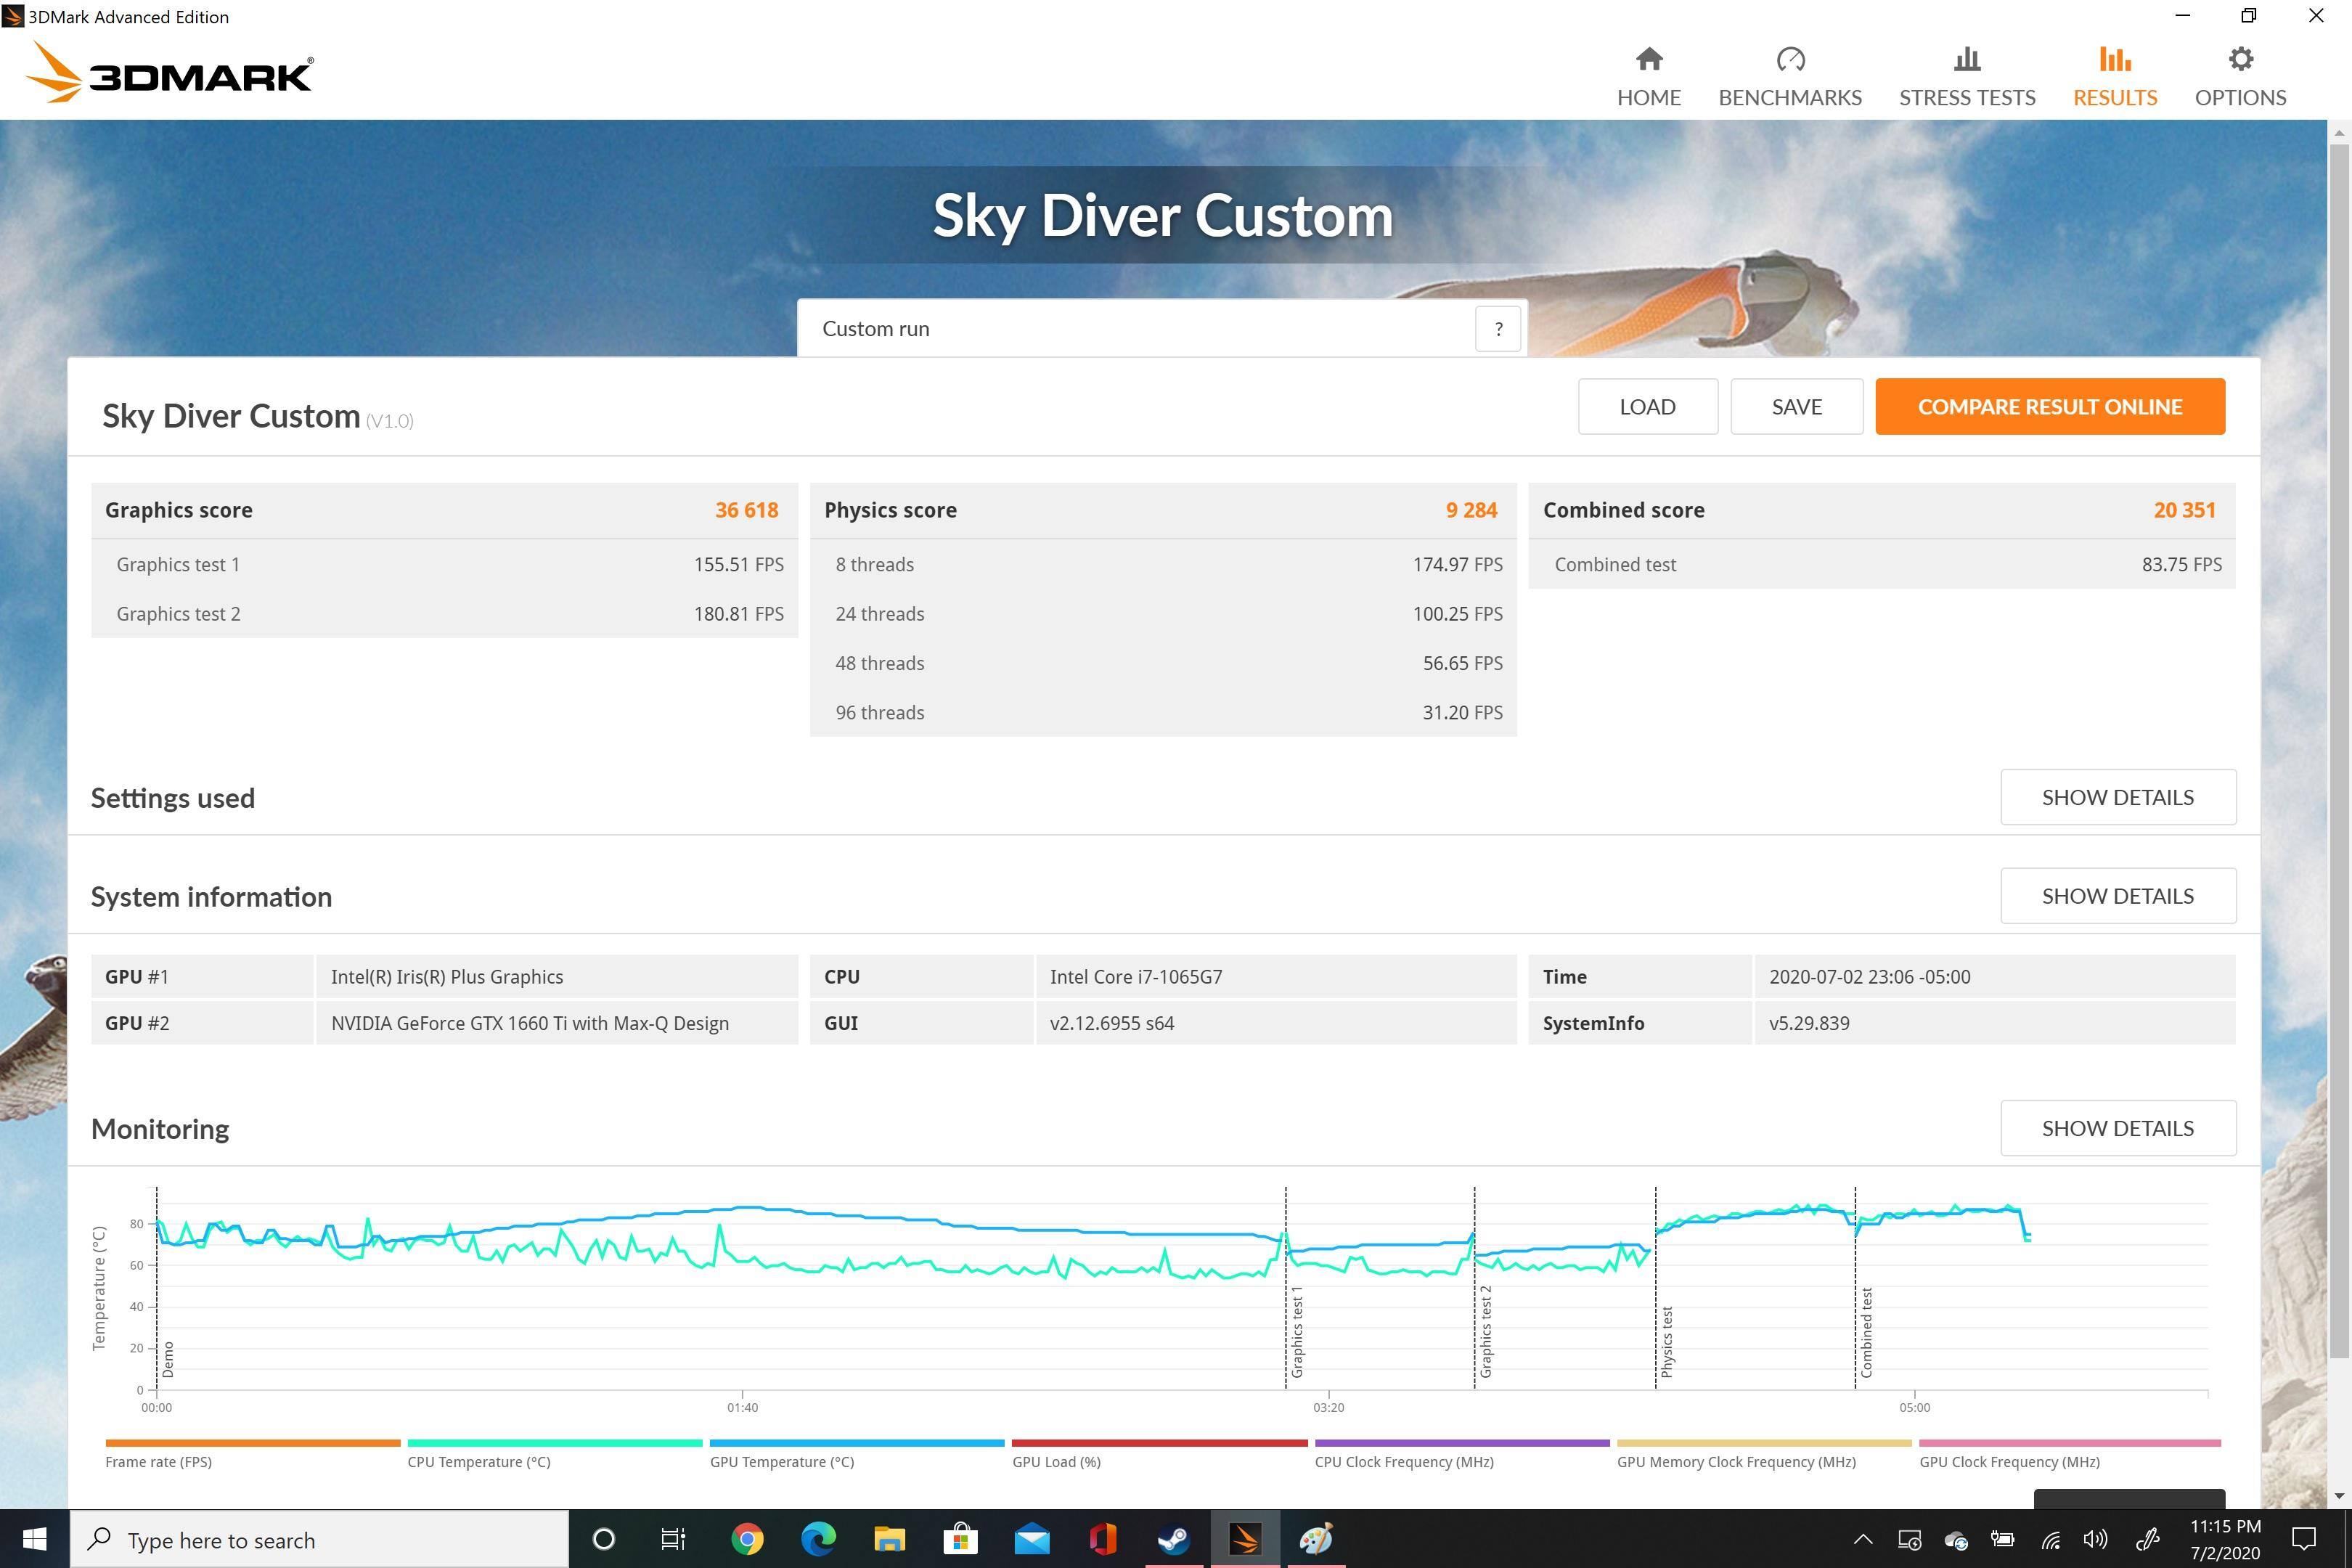Open Google Chrome from taskbar
This screenshot has height=1568, width=2352.
point(747,1539)
